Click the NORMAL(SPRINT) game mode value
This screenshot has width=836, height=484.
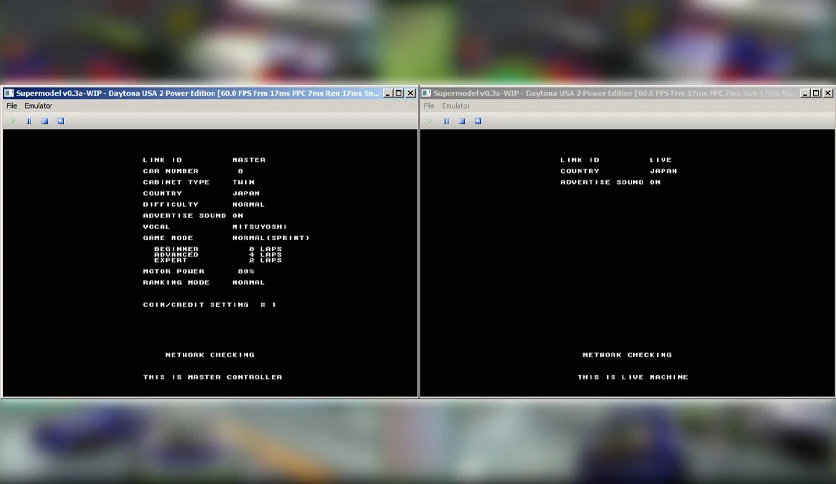tap(271, 238)
